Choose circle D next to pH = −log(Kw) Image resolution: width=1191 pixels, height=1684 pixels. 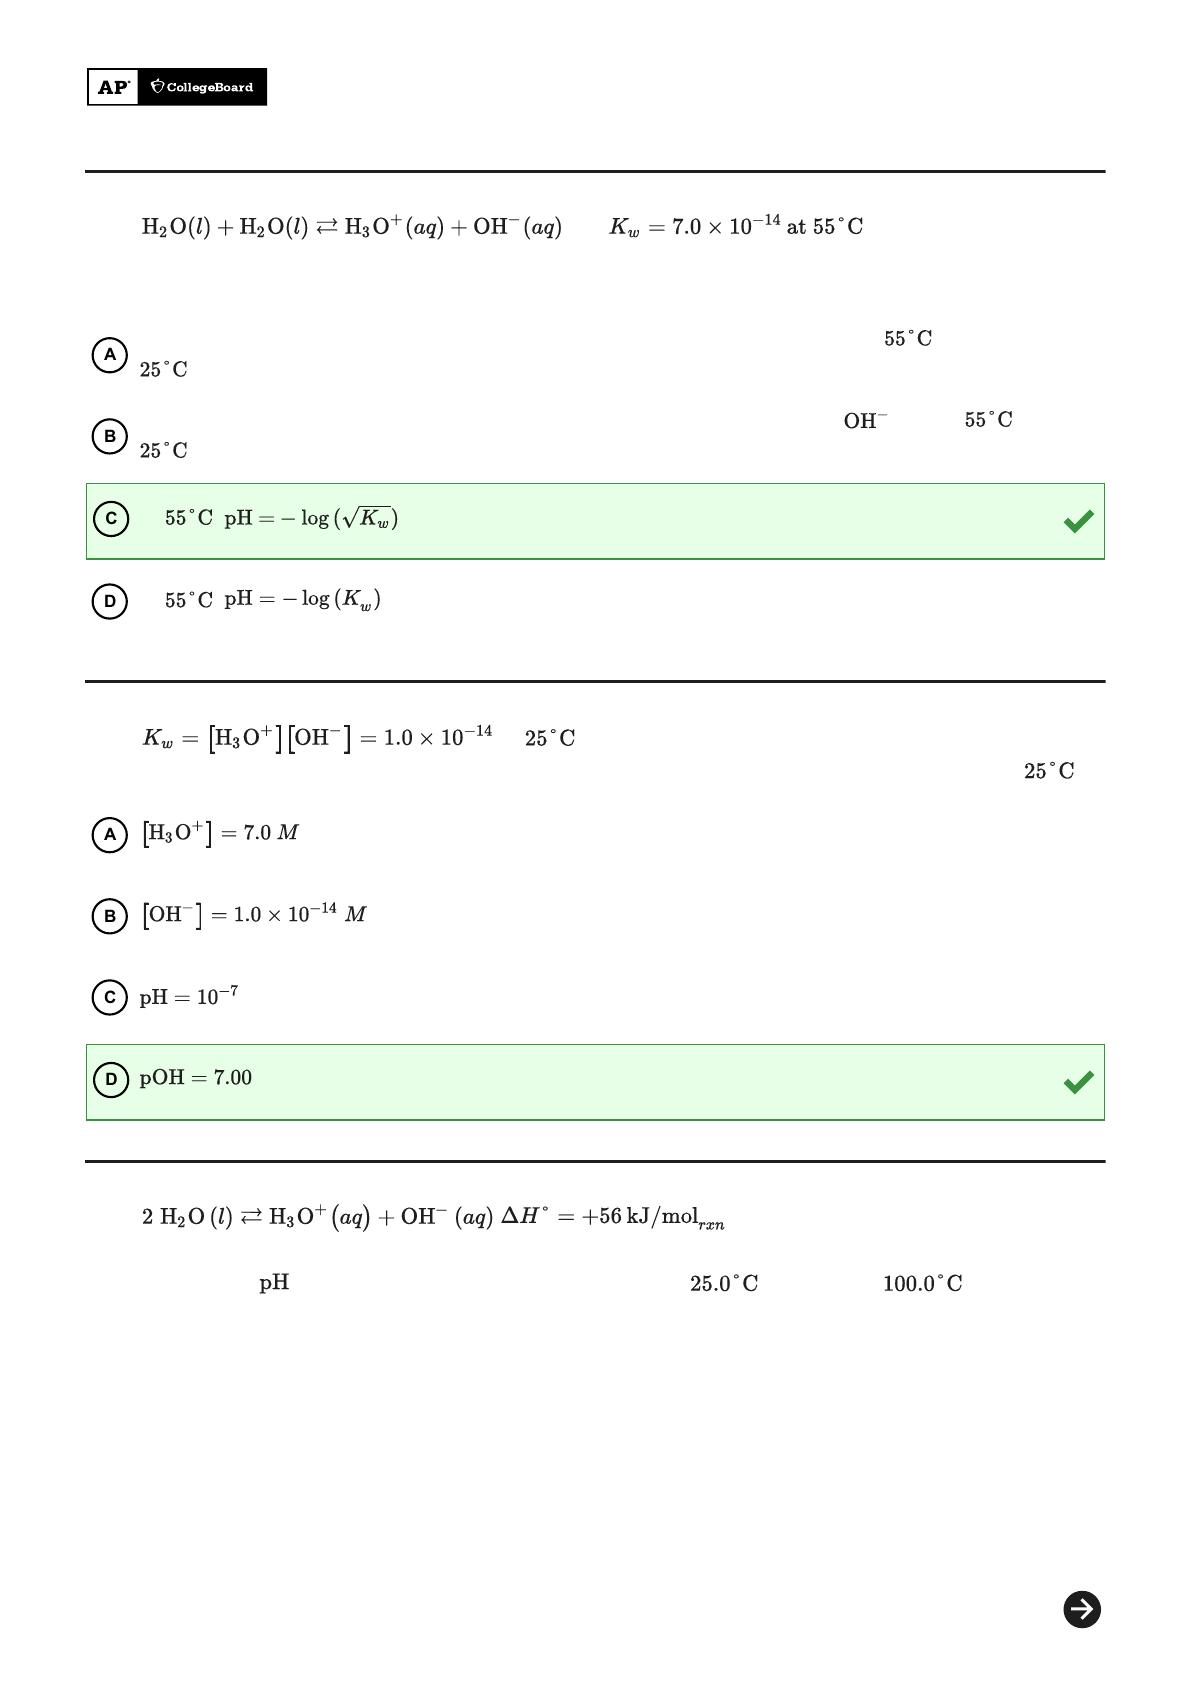[x=110, y=601]
